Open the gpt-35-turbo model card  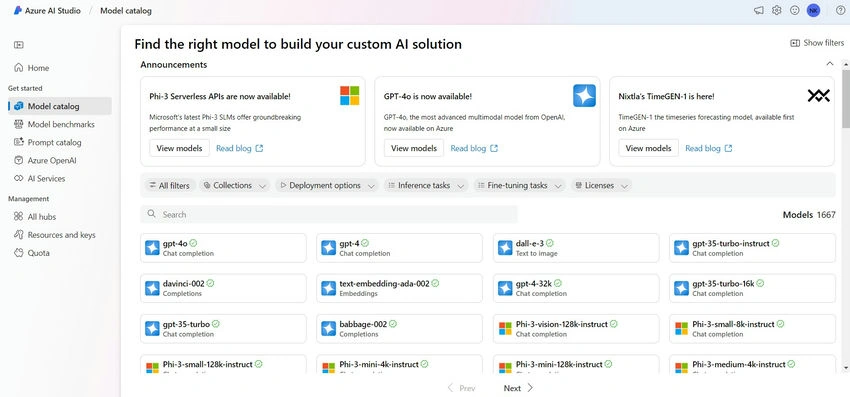click(223, 329)
